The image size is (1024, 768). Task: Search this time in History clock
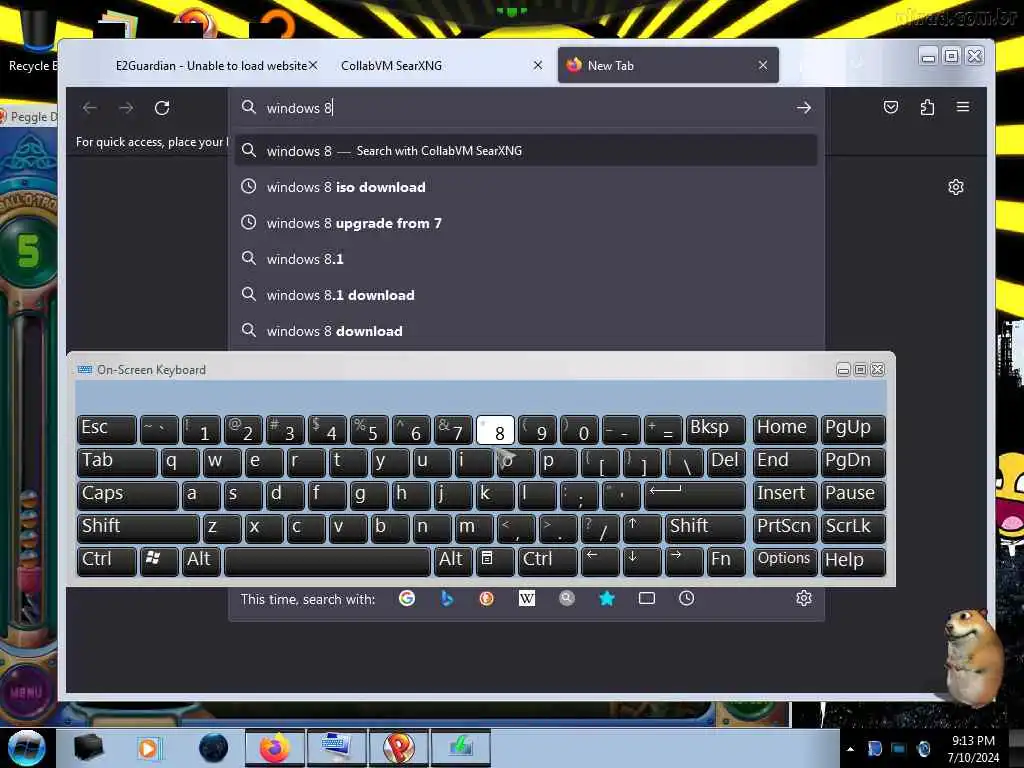686,598
